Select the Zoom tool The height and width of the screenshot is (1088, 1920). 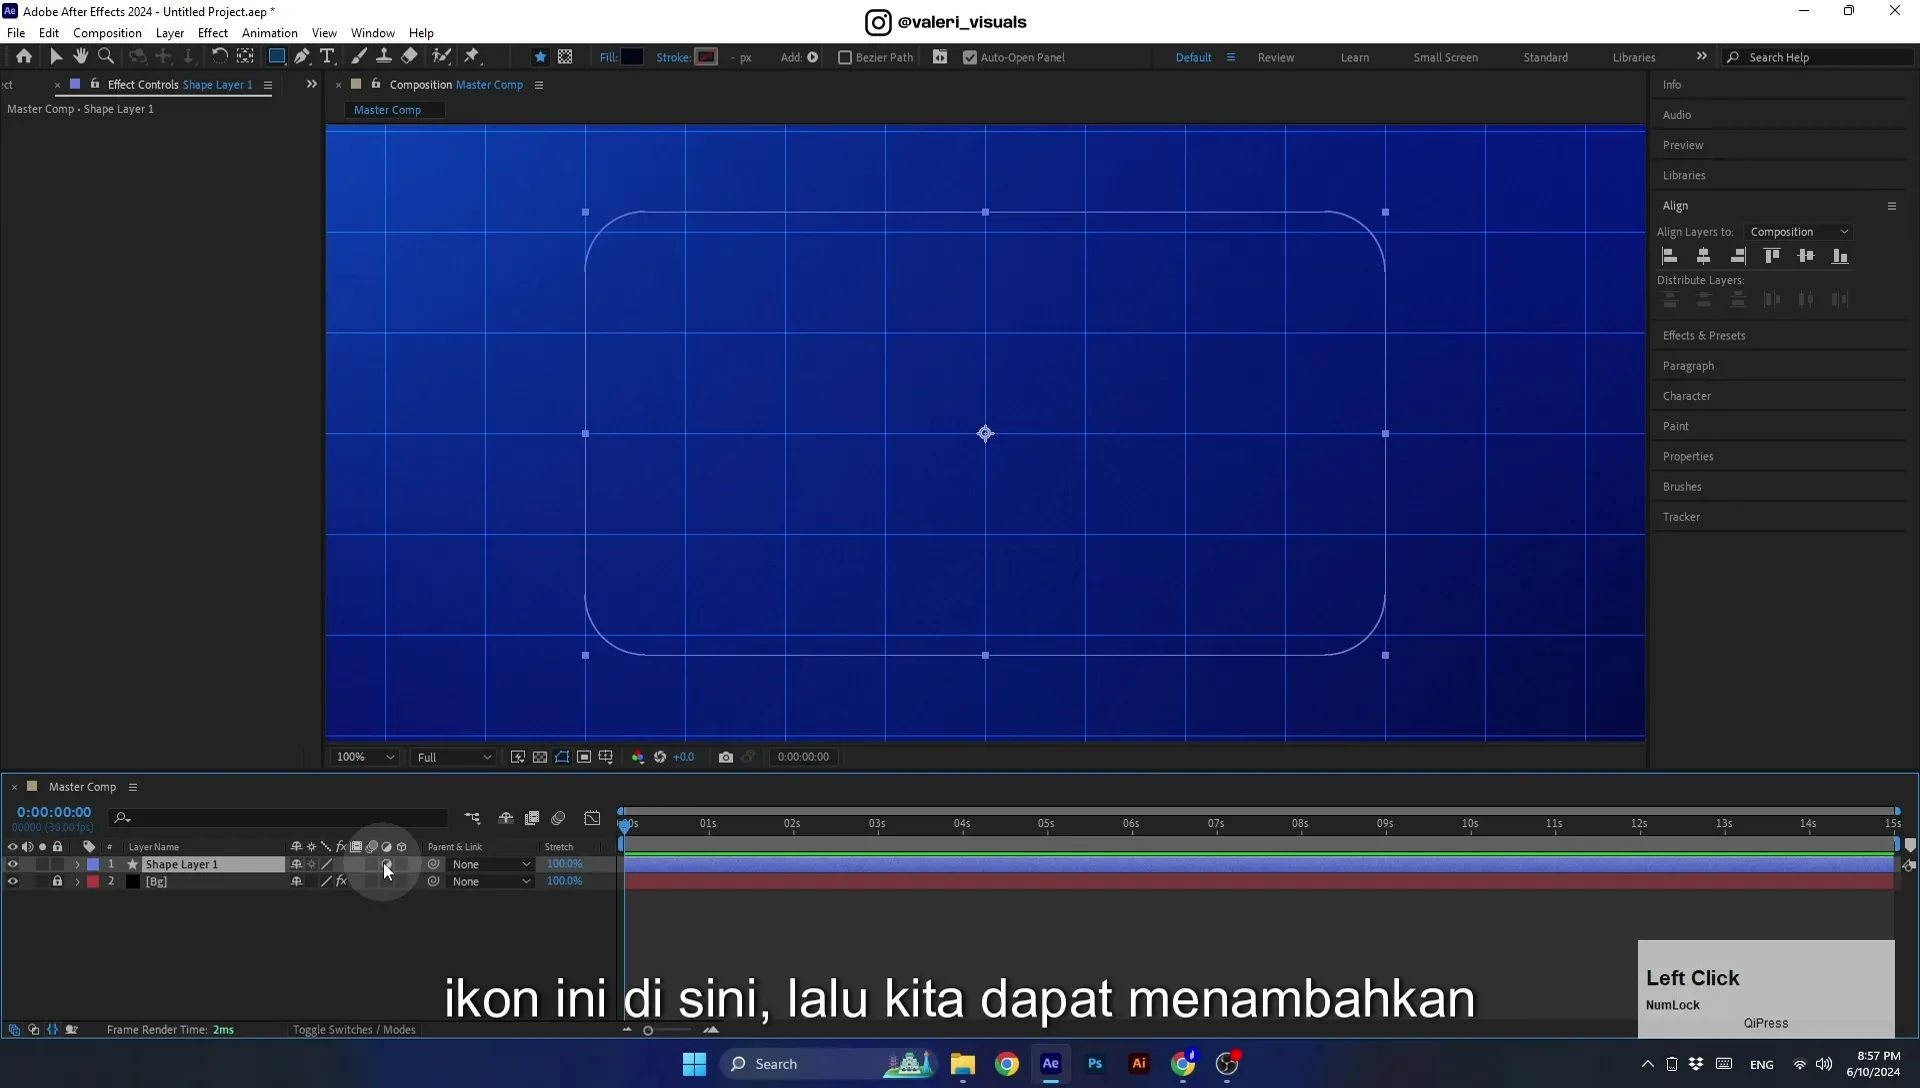(106, 57)
